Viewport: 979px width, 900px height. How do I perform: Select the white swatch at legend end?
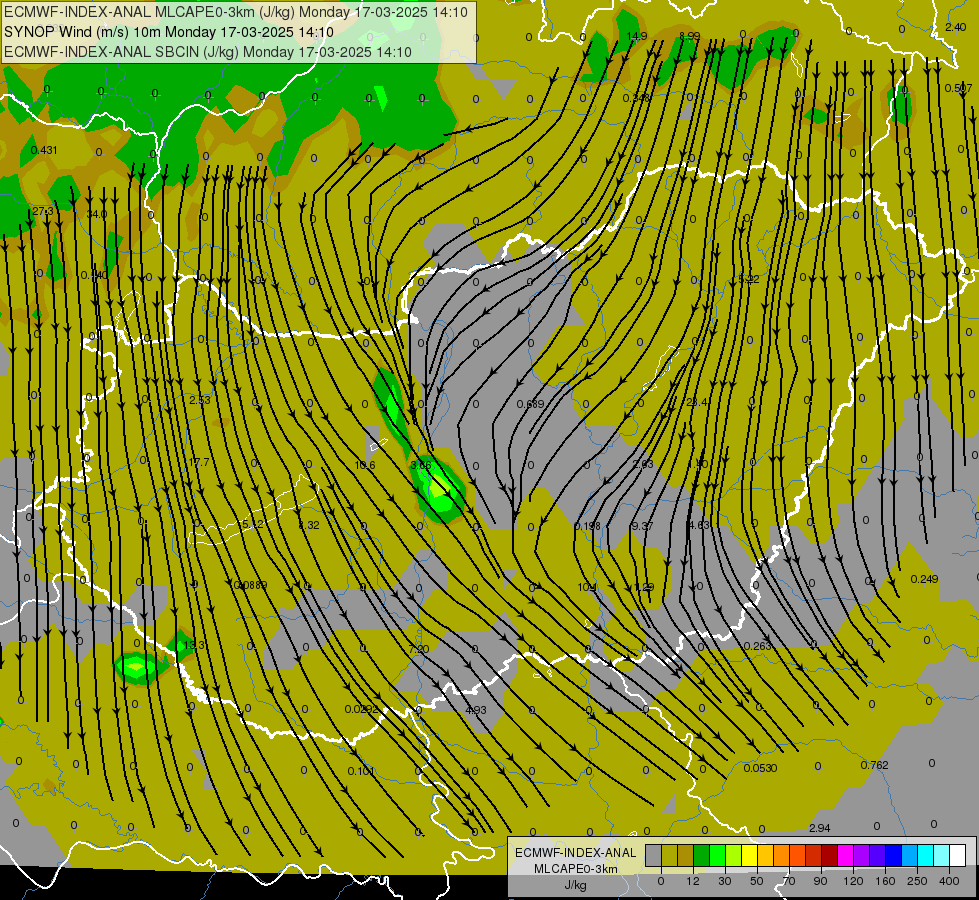pos(957,856)
